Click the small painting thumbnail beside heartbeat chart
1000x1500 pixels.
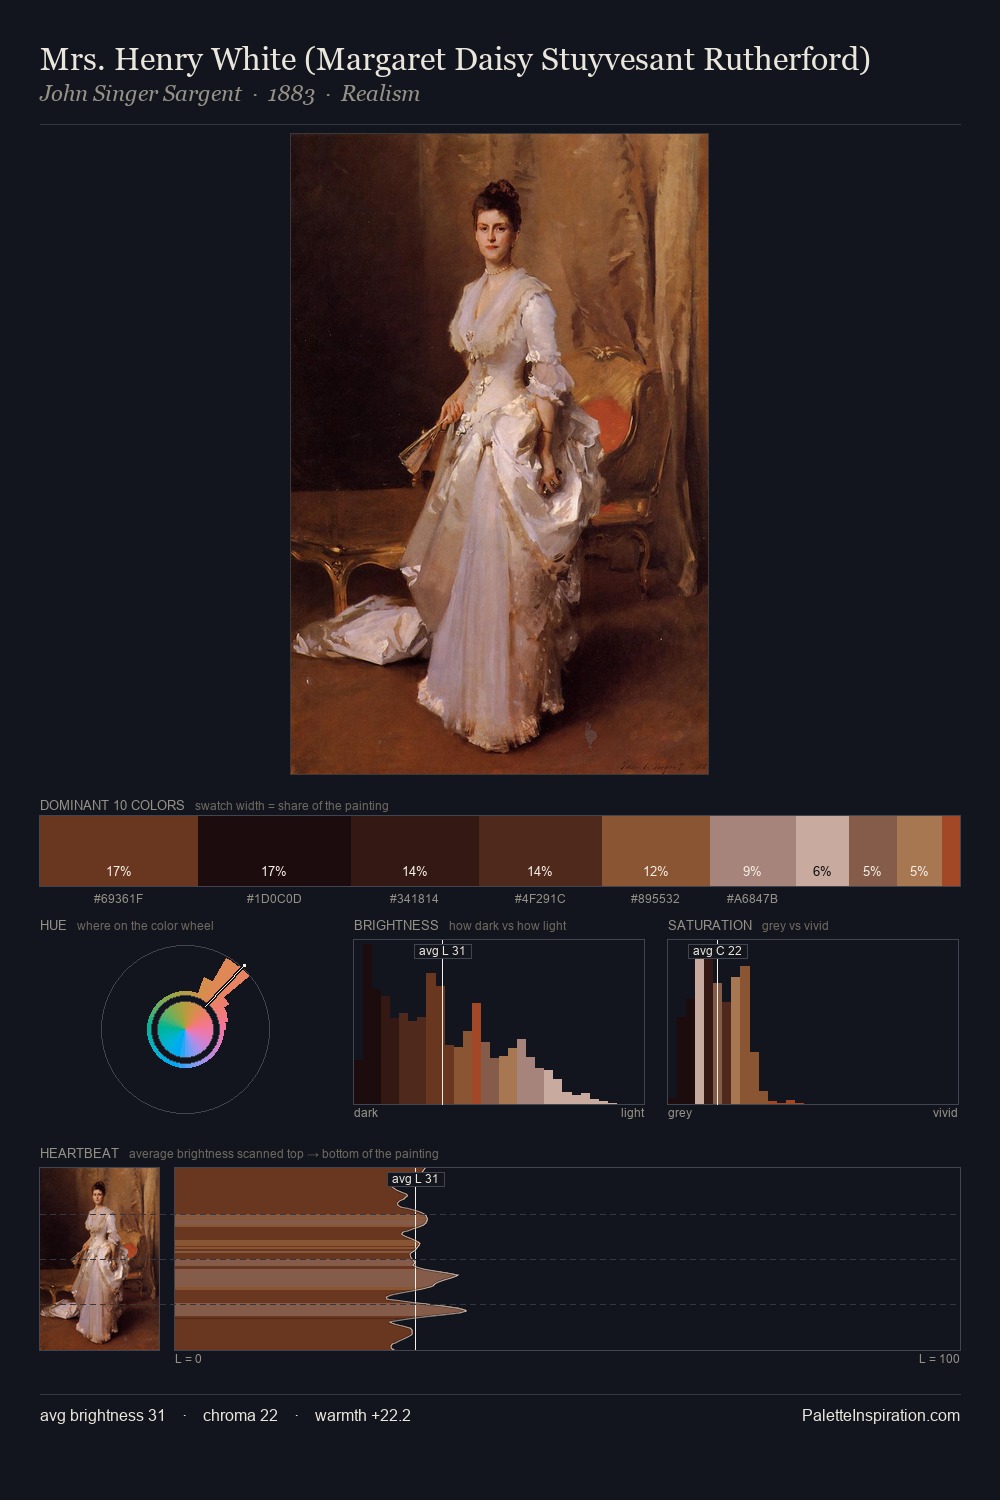point(99,1259)
